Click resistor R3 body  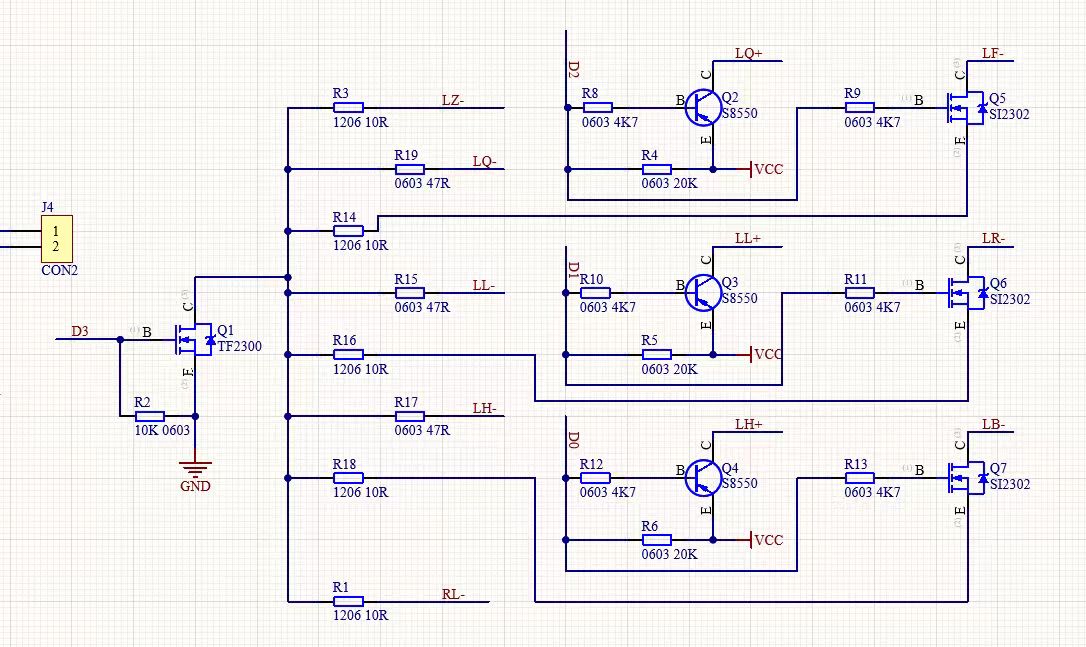pos(347,107)
